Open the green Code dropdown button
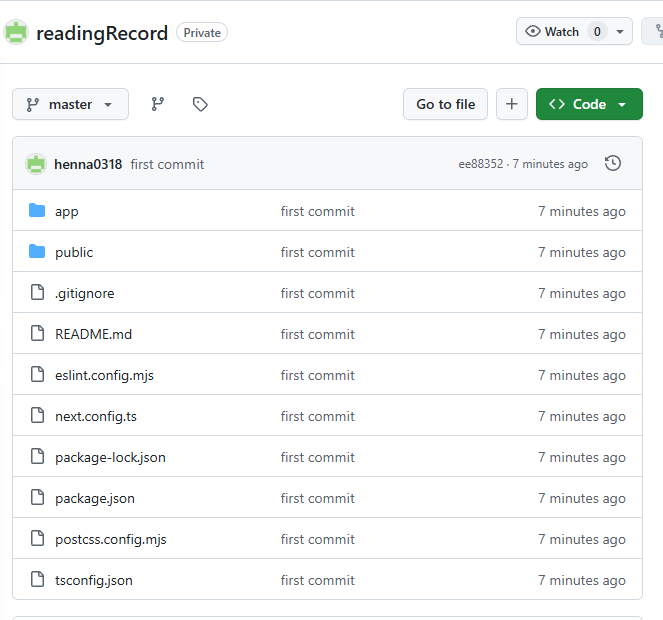This screenshot has height=620, width=663. 589,104
